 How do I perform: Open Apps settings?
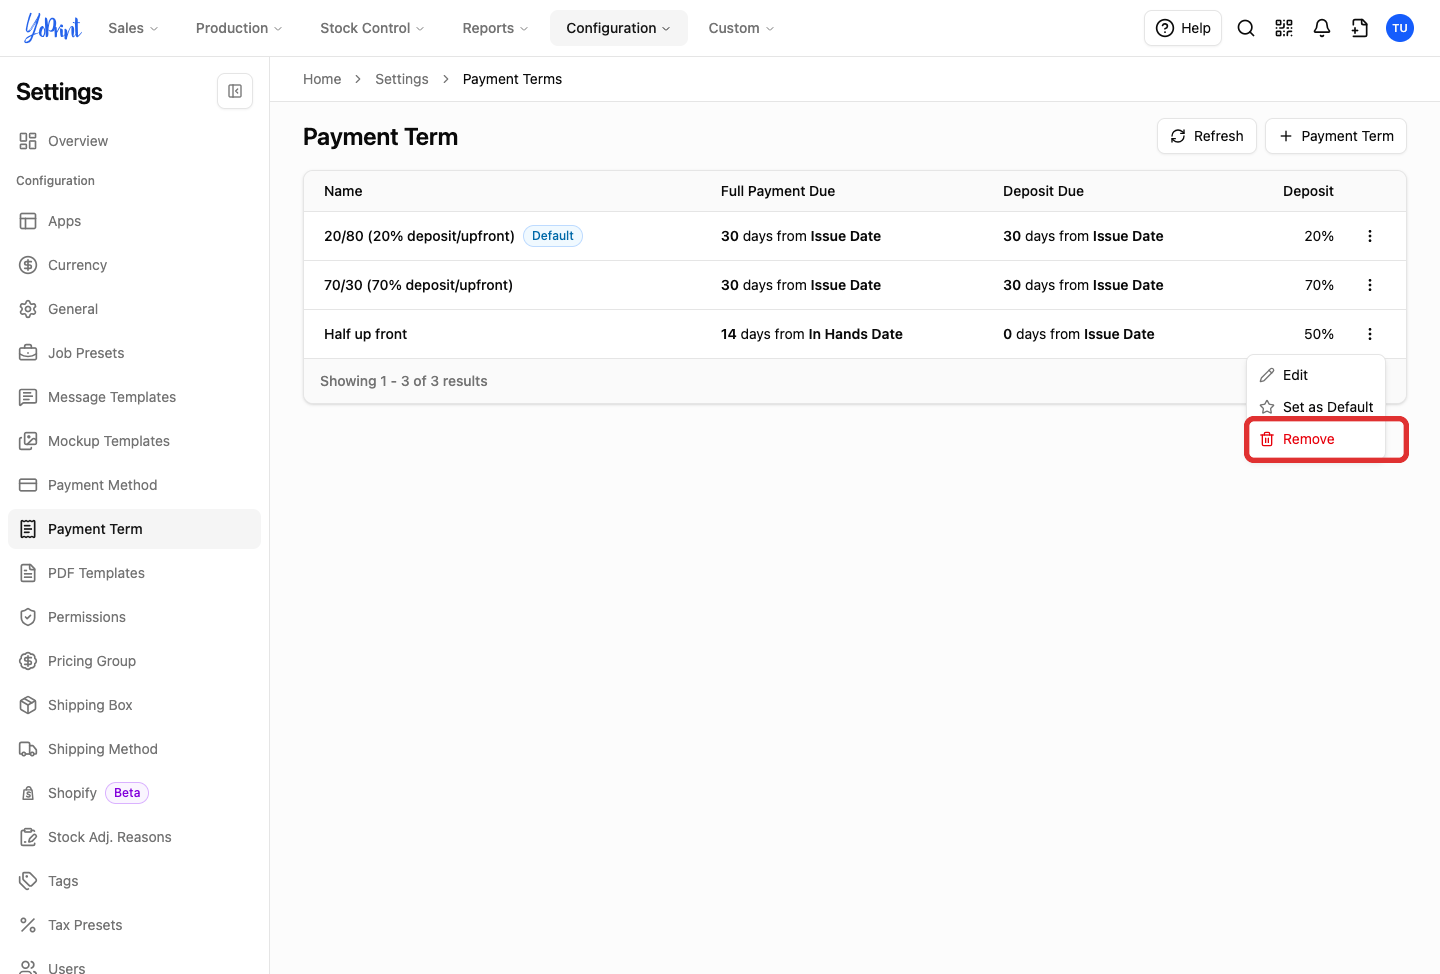pyautogui.click(x=134, y=221)
